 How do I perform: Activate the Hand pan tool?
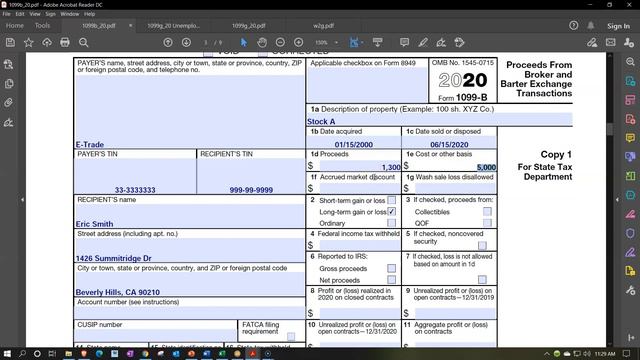pyautogui.click(x=262, y=42)
